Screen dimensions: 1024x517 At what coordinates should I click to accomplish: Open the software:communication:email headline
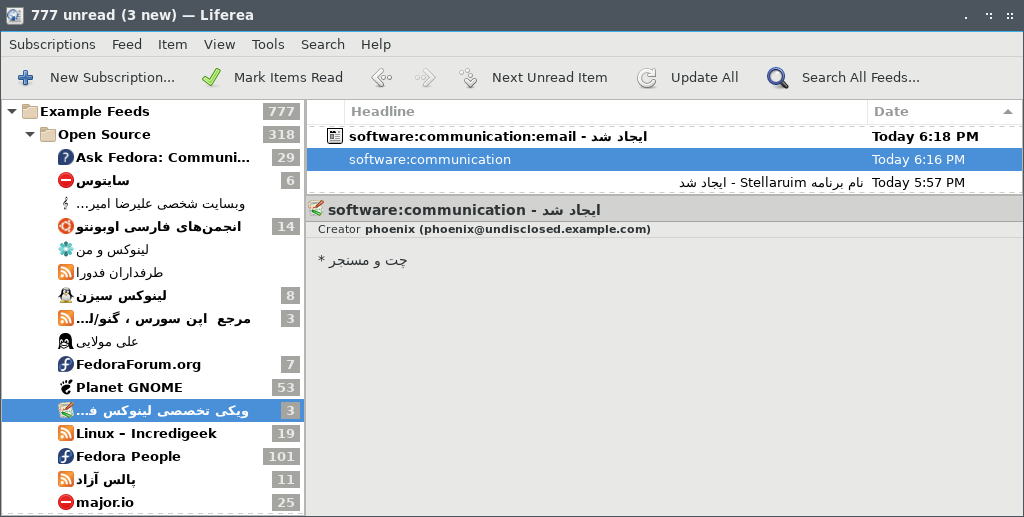(497, 137)
